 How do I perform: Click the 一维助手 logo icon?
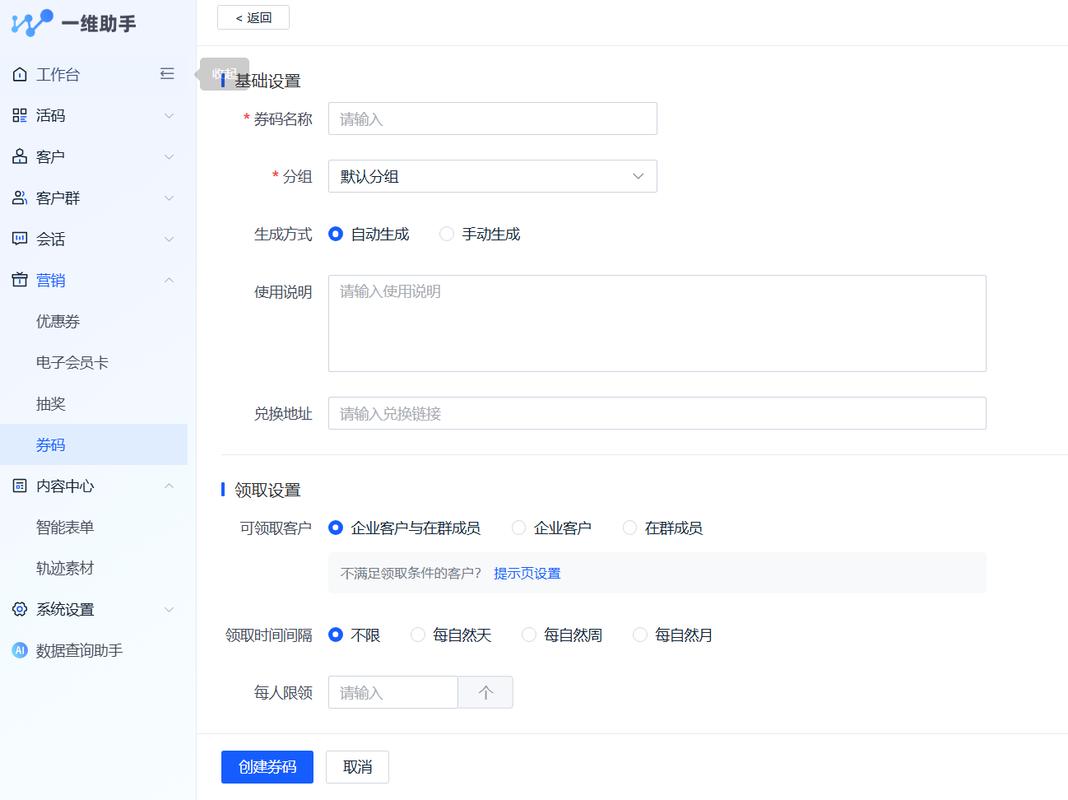[31, 23]
